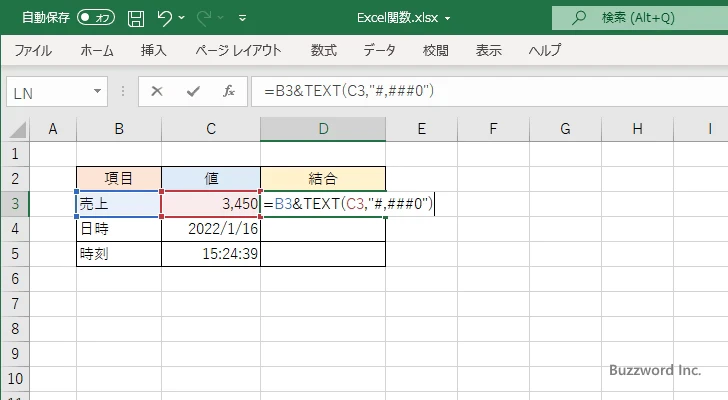Click cell with date 2022/1/16
728x400 pixels.
(211, 229)
